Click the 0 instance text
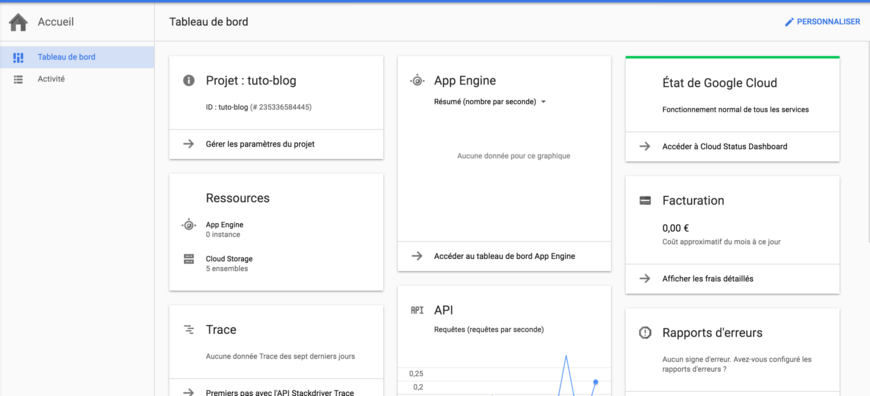Screen dimensions: 870x396 (x=223, y=235)
